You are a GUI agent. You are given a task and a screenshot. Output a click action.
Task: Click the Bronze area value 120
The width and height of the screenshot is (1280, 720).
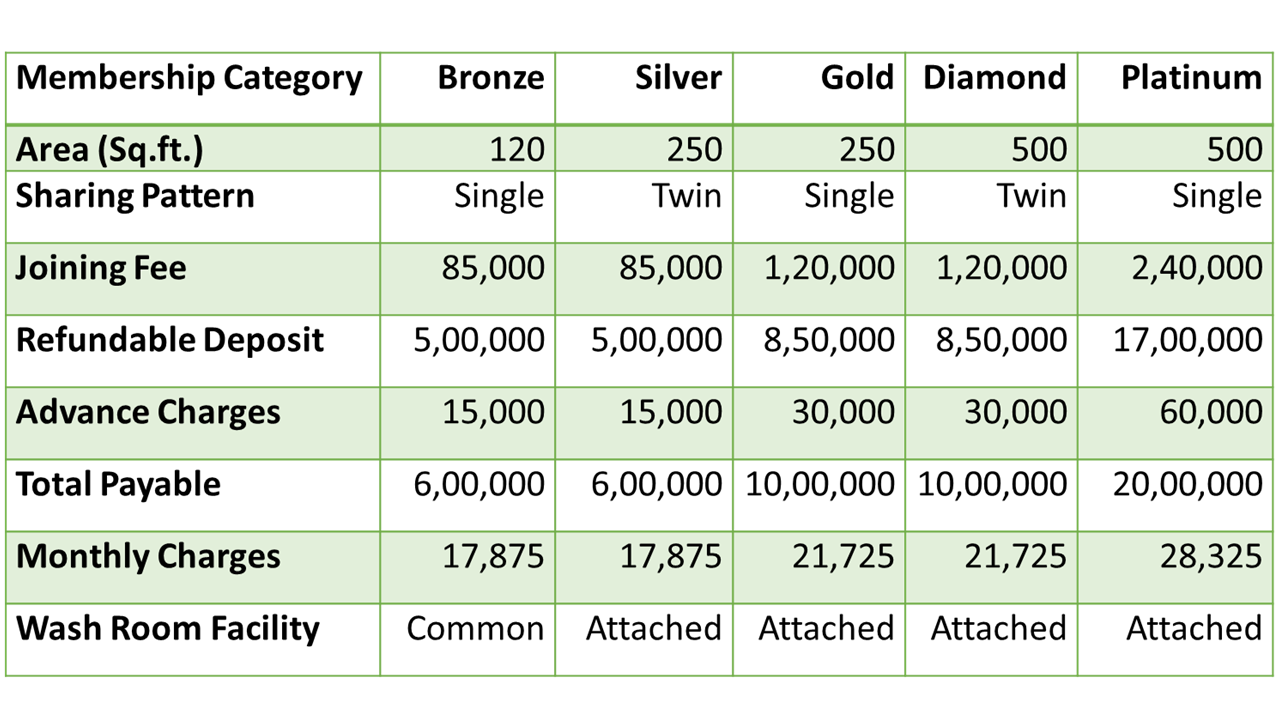pos(467,148)
